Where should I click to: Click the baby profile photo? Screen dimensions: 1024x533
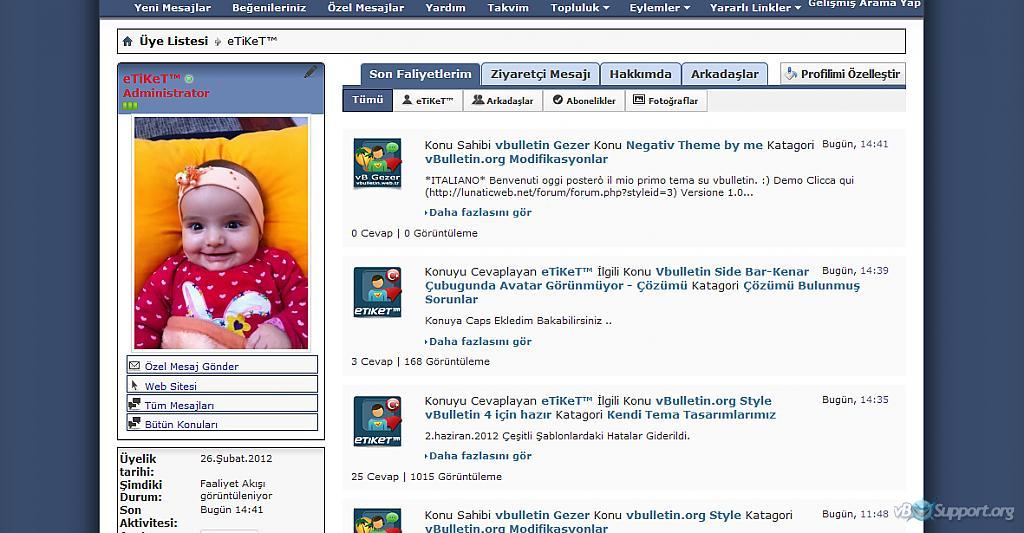(x=221, y=233)
